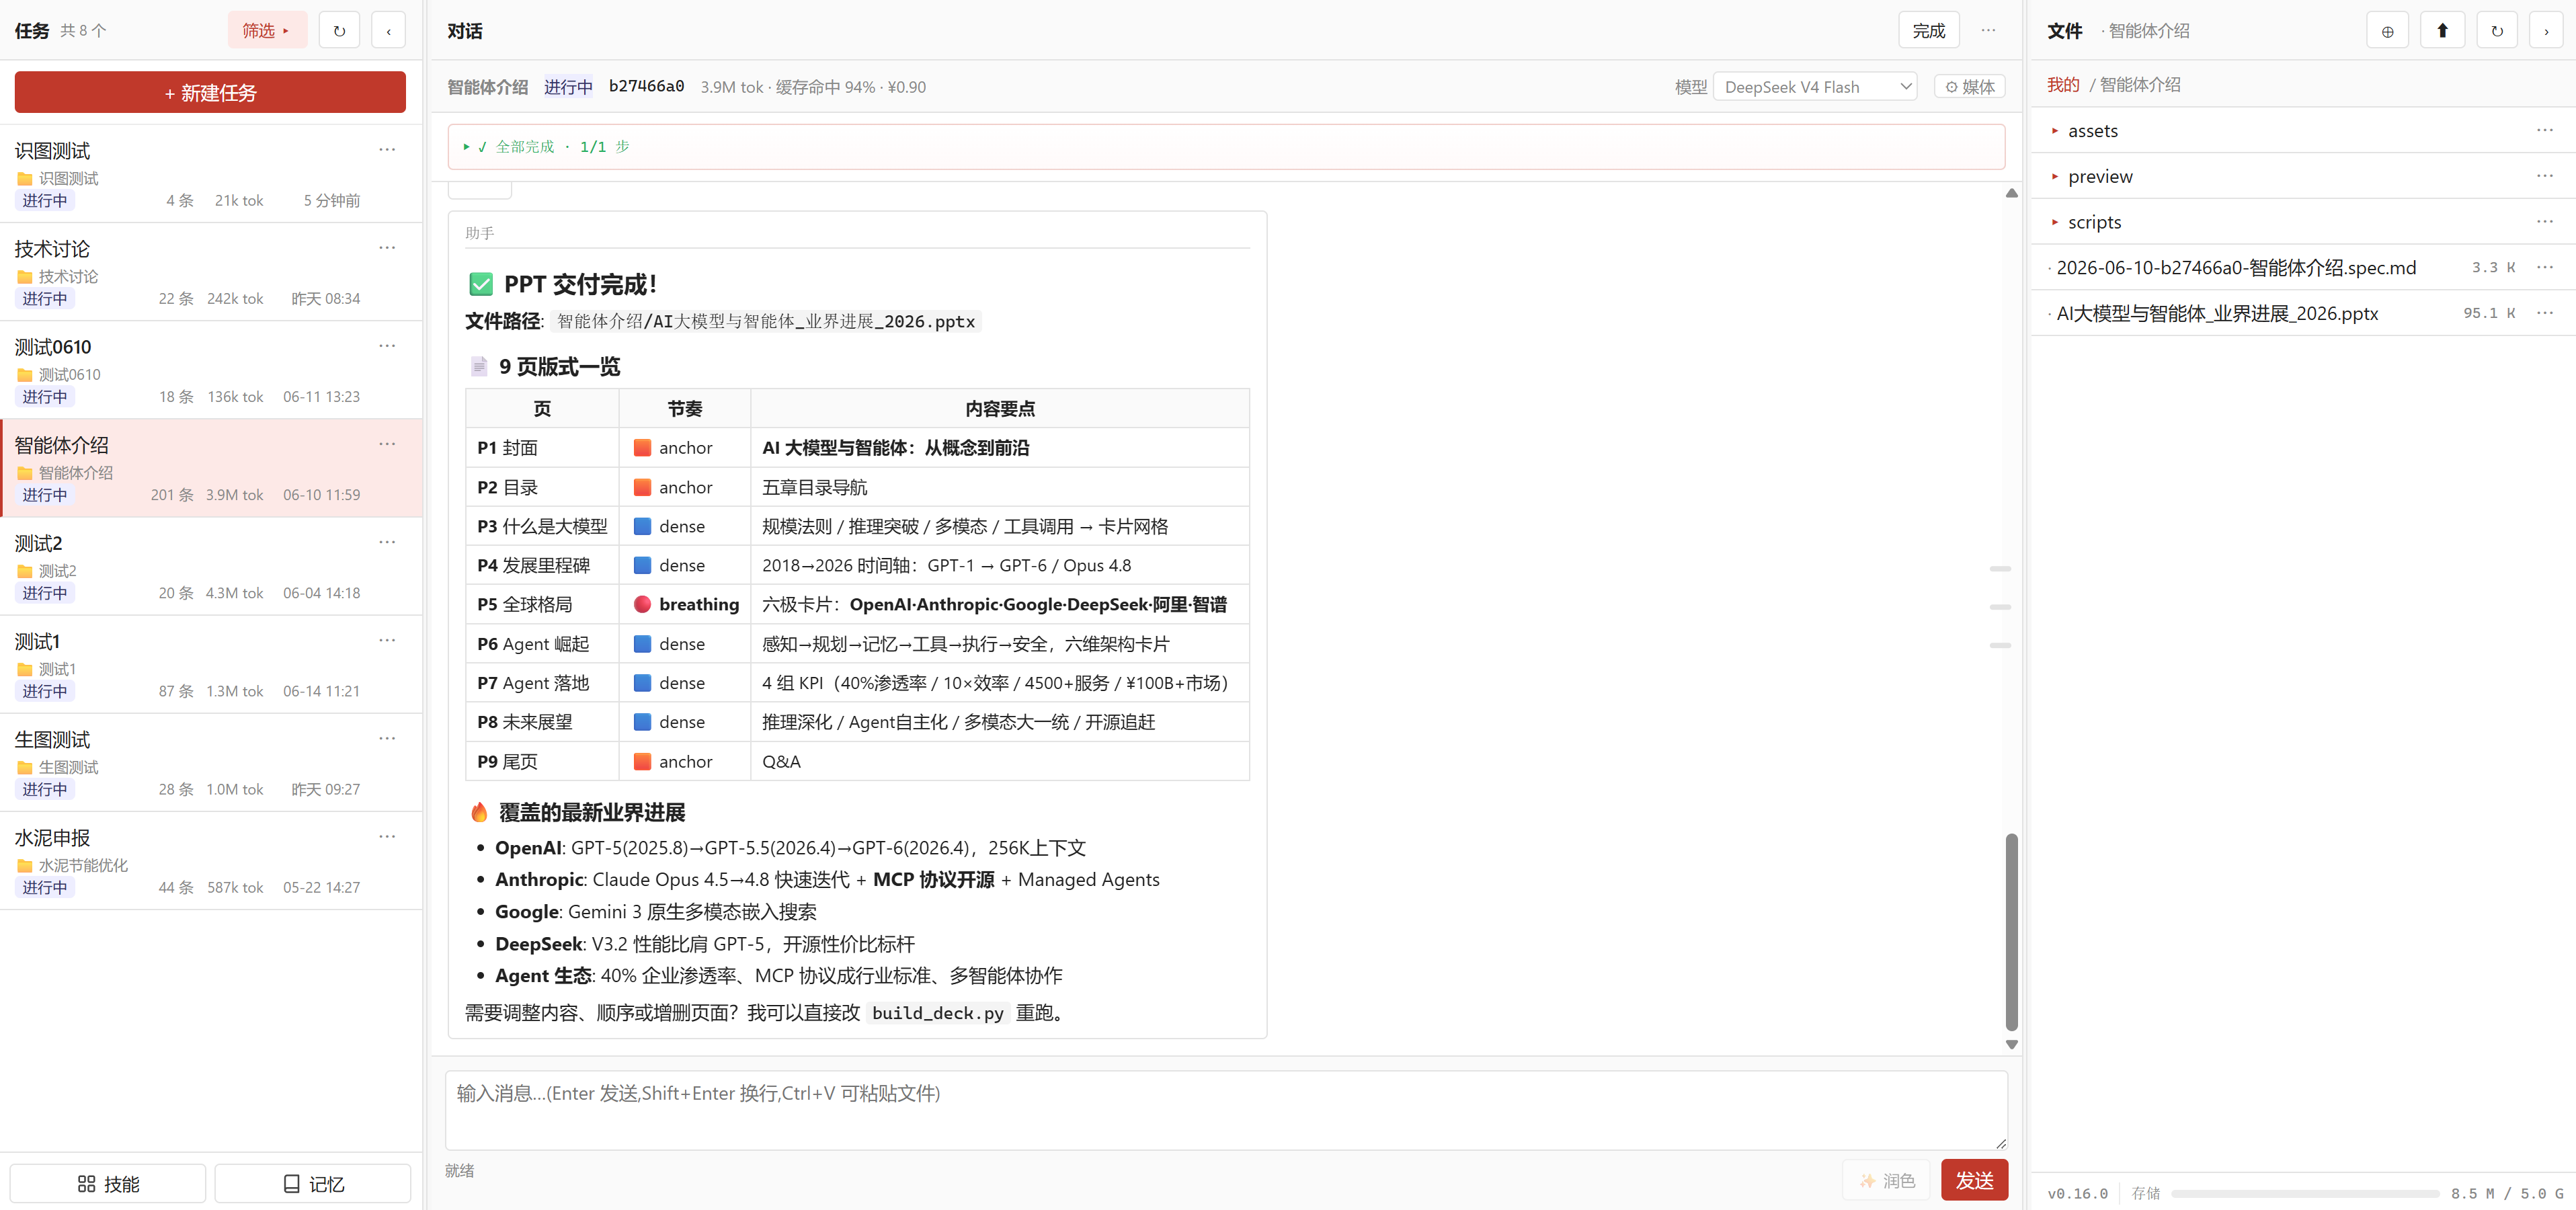Go to 我的 root folder breadcrumb
2576x1210 pixels.
pyautogui.click(x=2063, y=85)
